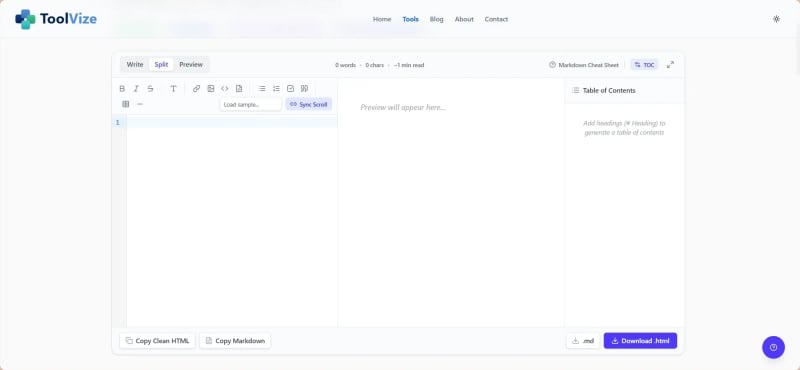Open the Markdown Cheat Sheet
800x370 pixels.
pos(584,65)
